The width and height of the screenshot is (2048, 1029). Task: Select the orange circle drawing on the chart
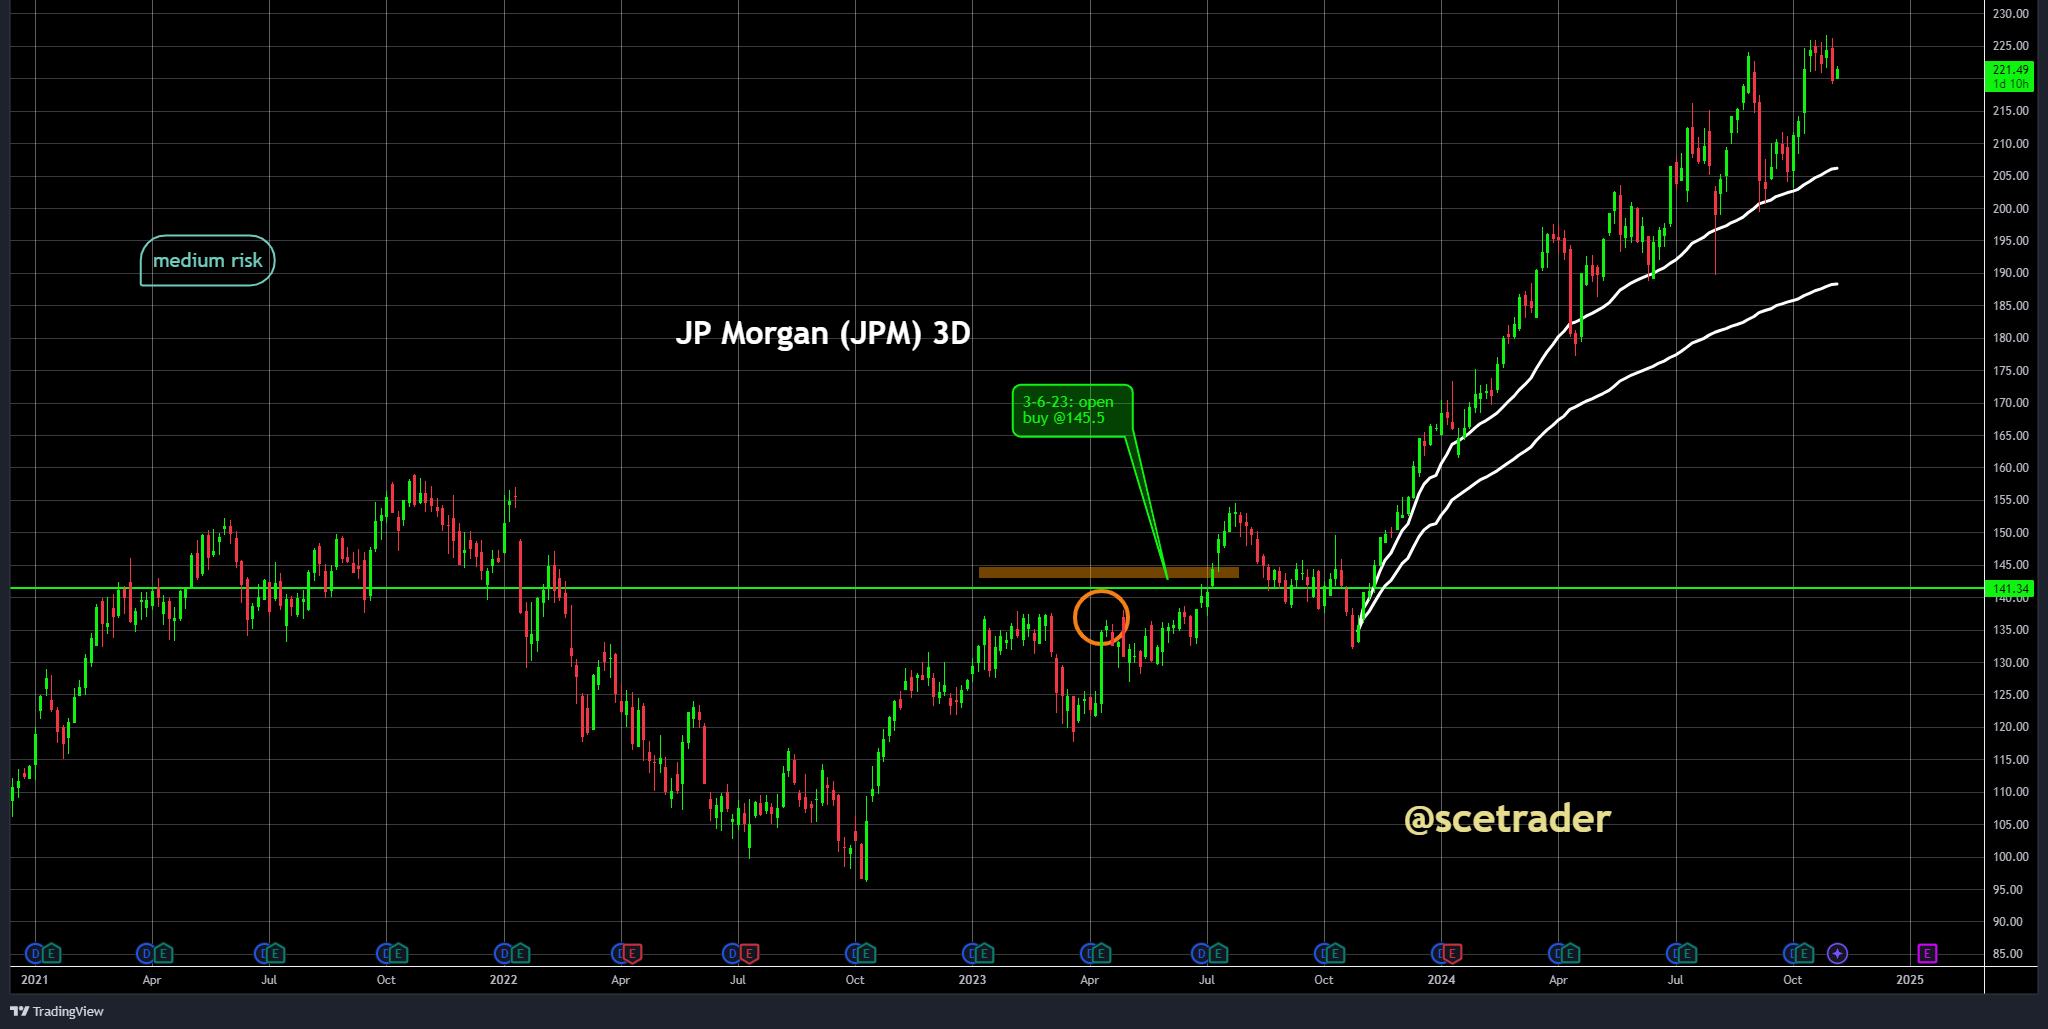point(1101,617)
